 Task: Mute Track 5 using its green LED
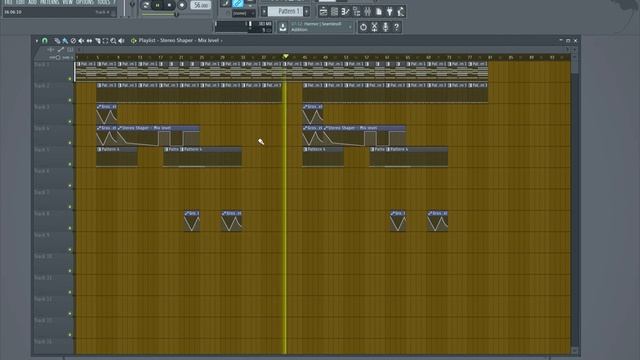pos(70,164)
